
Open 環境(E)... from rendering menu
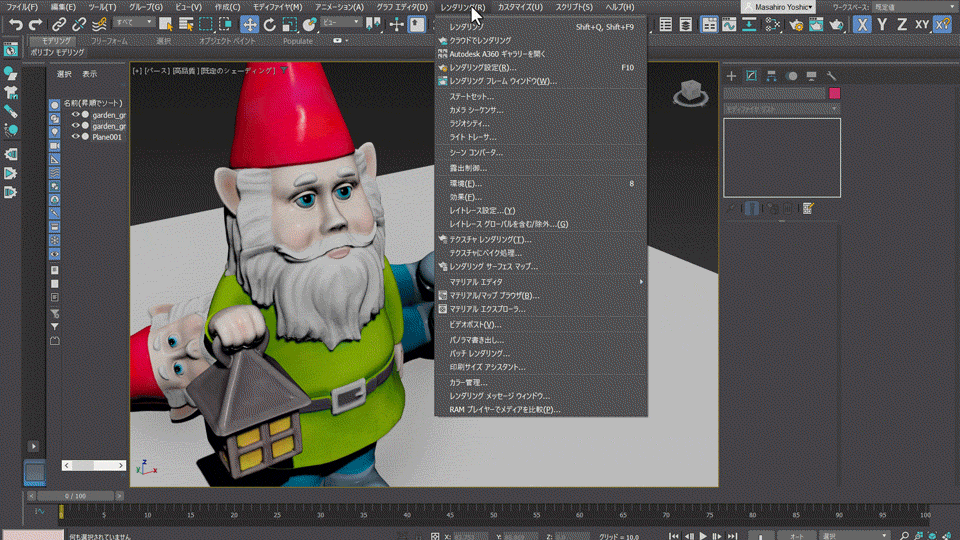(x=541, y=184)
